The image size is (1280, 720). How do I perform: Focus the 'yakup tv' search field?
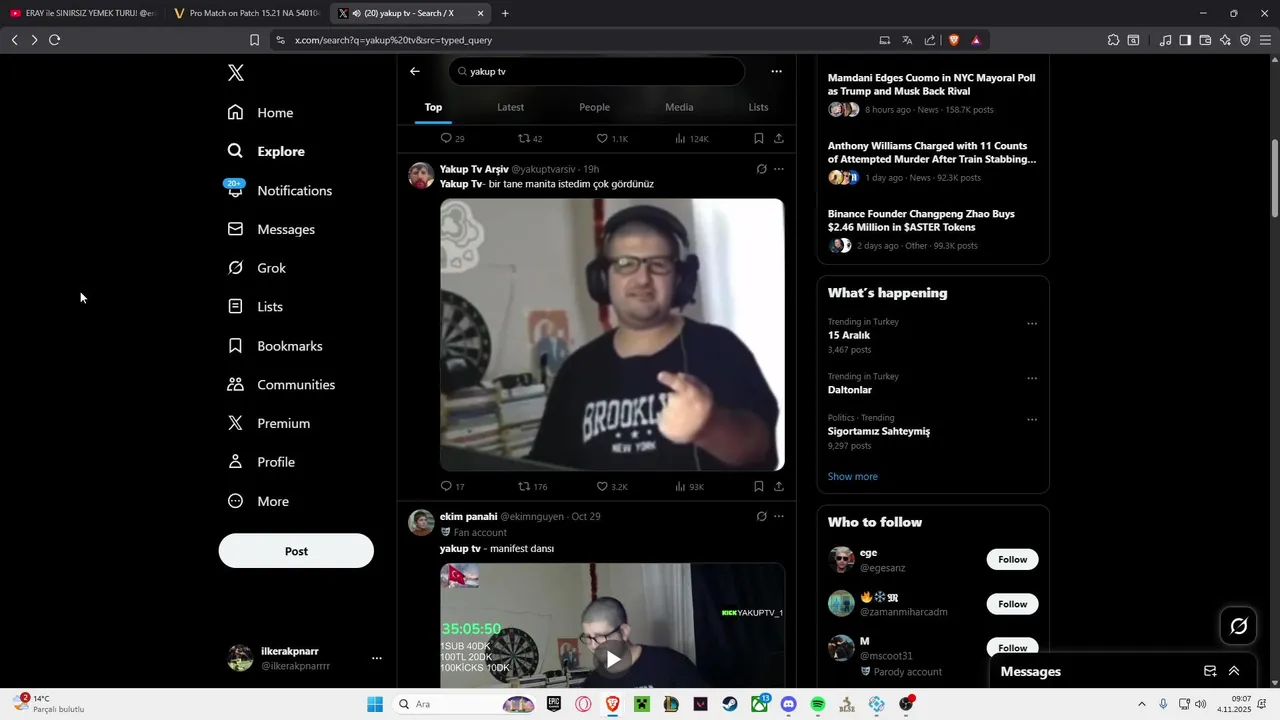click(x=597, y=72)
